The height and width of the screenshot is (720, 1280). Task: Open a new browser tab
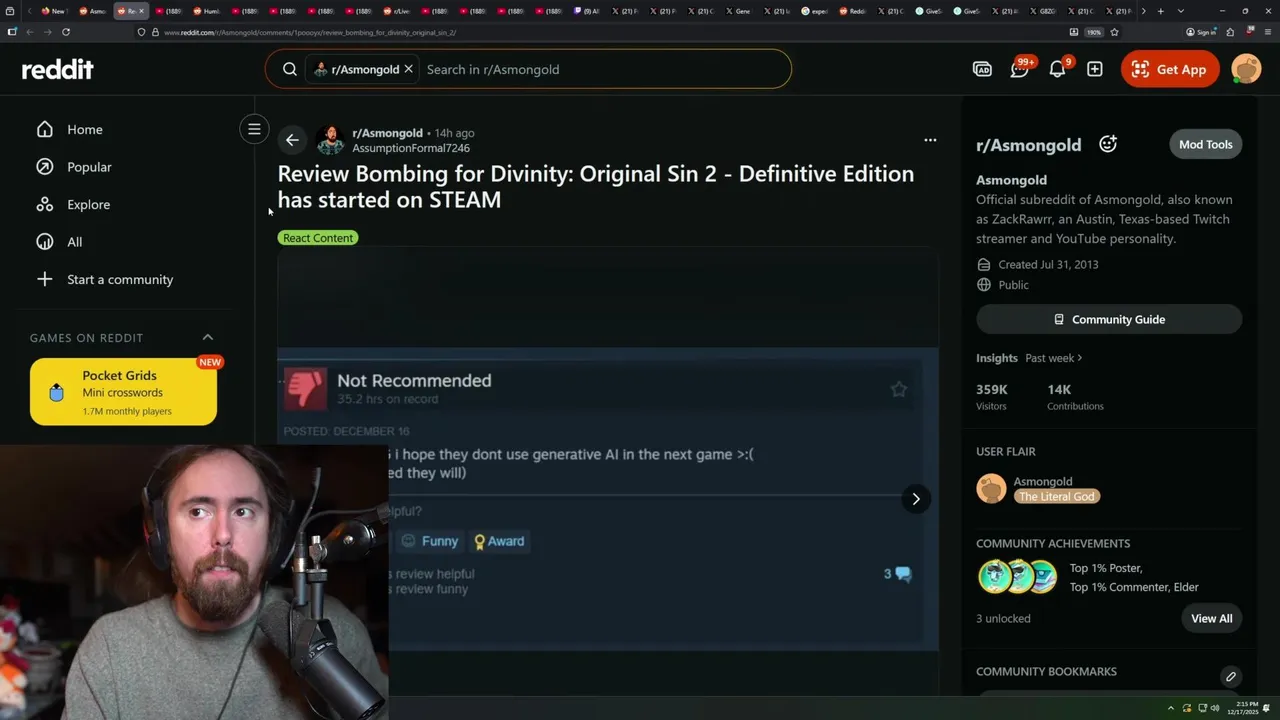(x=1160, y=11)
